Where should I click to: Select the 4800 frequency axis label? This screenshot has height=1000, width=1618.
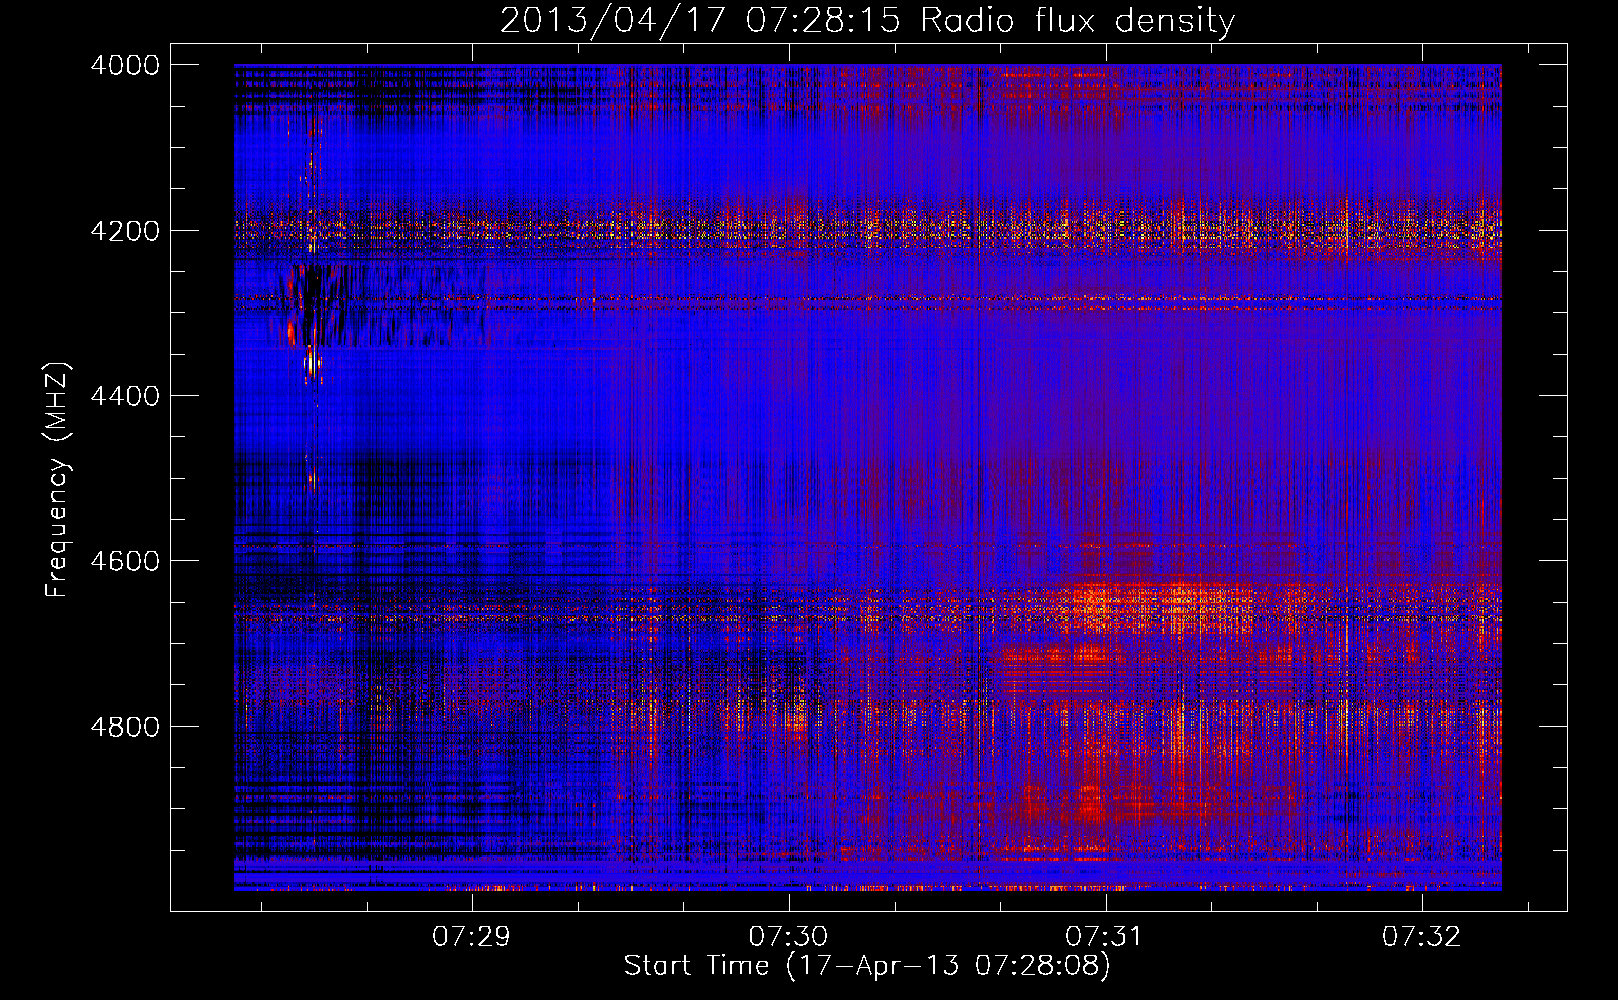(x=125, y=726)
